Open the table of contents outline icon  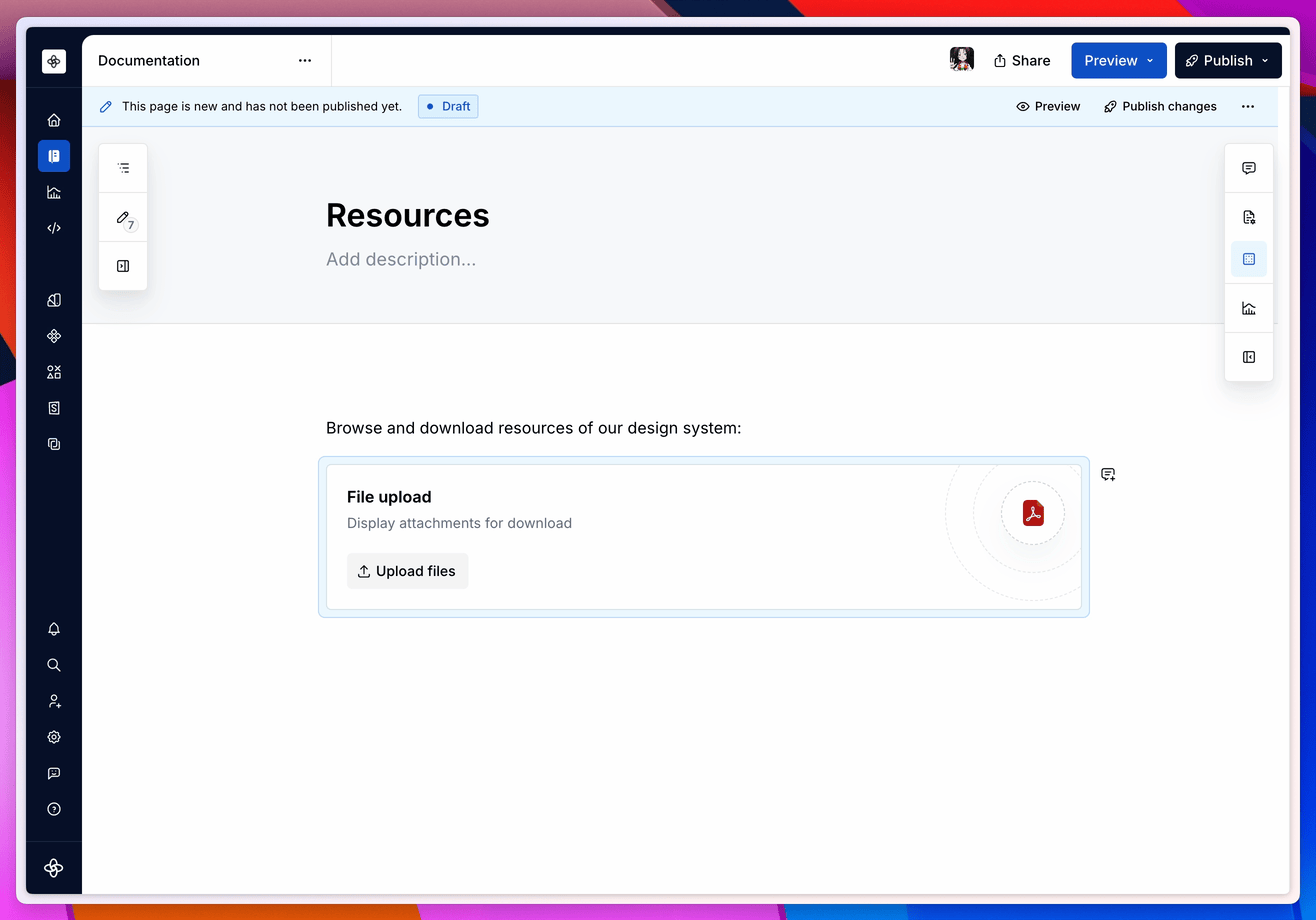click(x=123, y=168)
